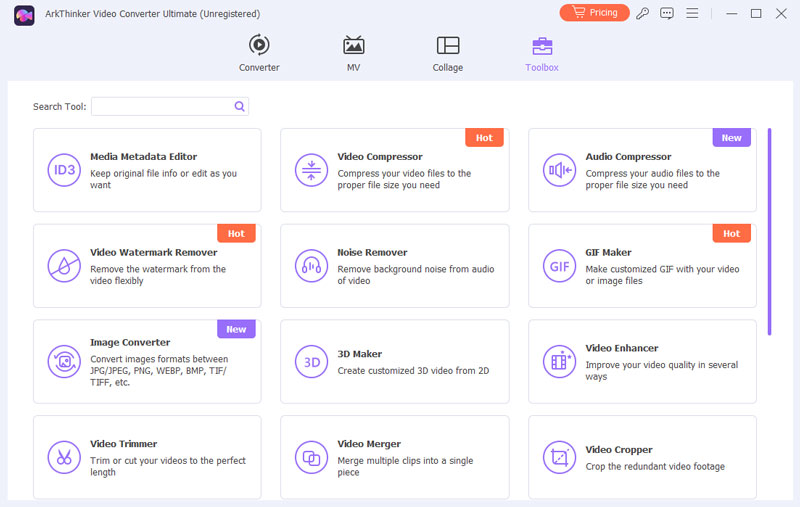The image size is (800, 507).
Task: Click the New badge on Image Converter
Action: click(x=236, y=329)
